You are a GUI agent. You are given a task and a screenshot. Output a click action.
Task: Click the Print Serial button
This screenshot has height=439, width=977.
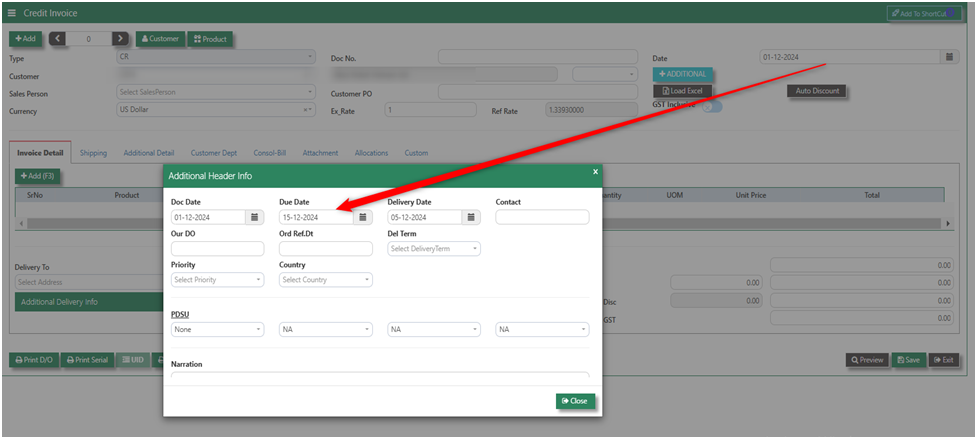tap(87, 360)
